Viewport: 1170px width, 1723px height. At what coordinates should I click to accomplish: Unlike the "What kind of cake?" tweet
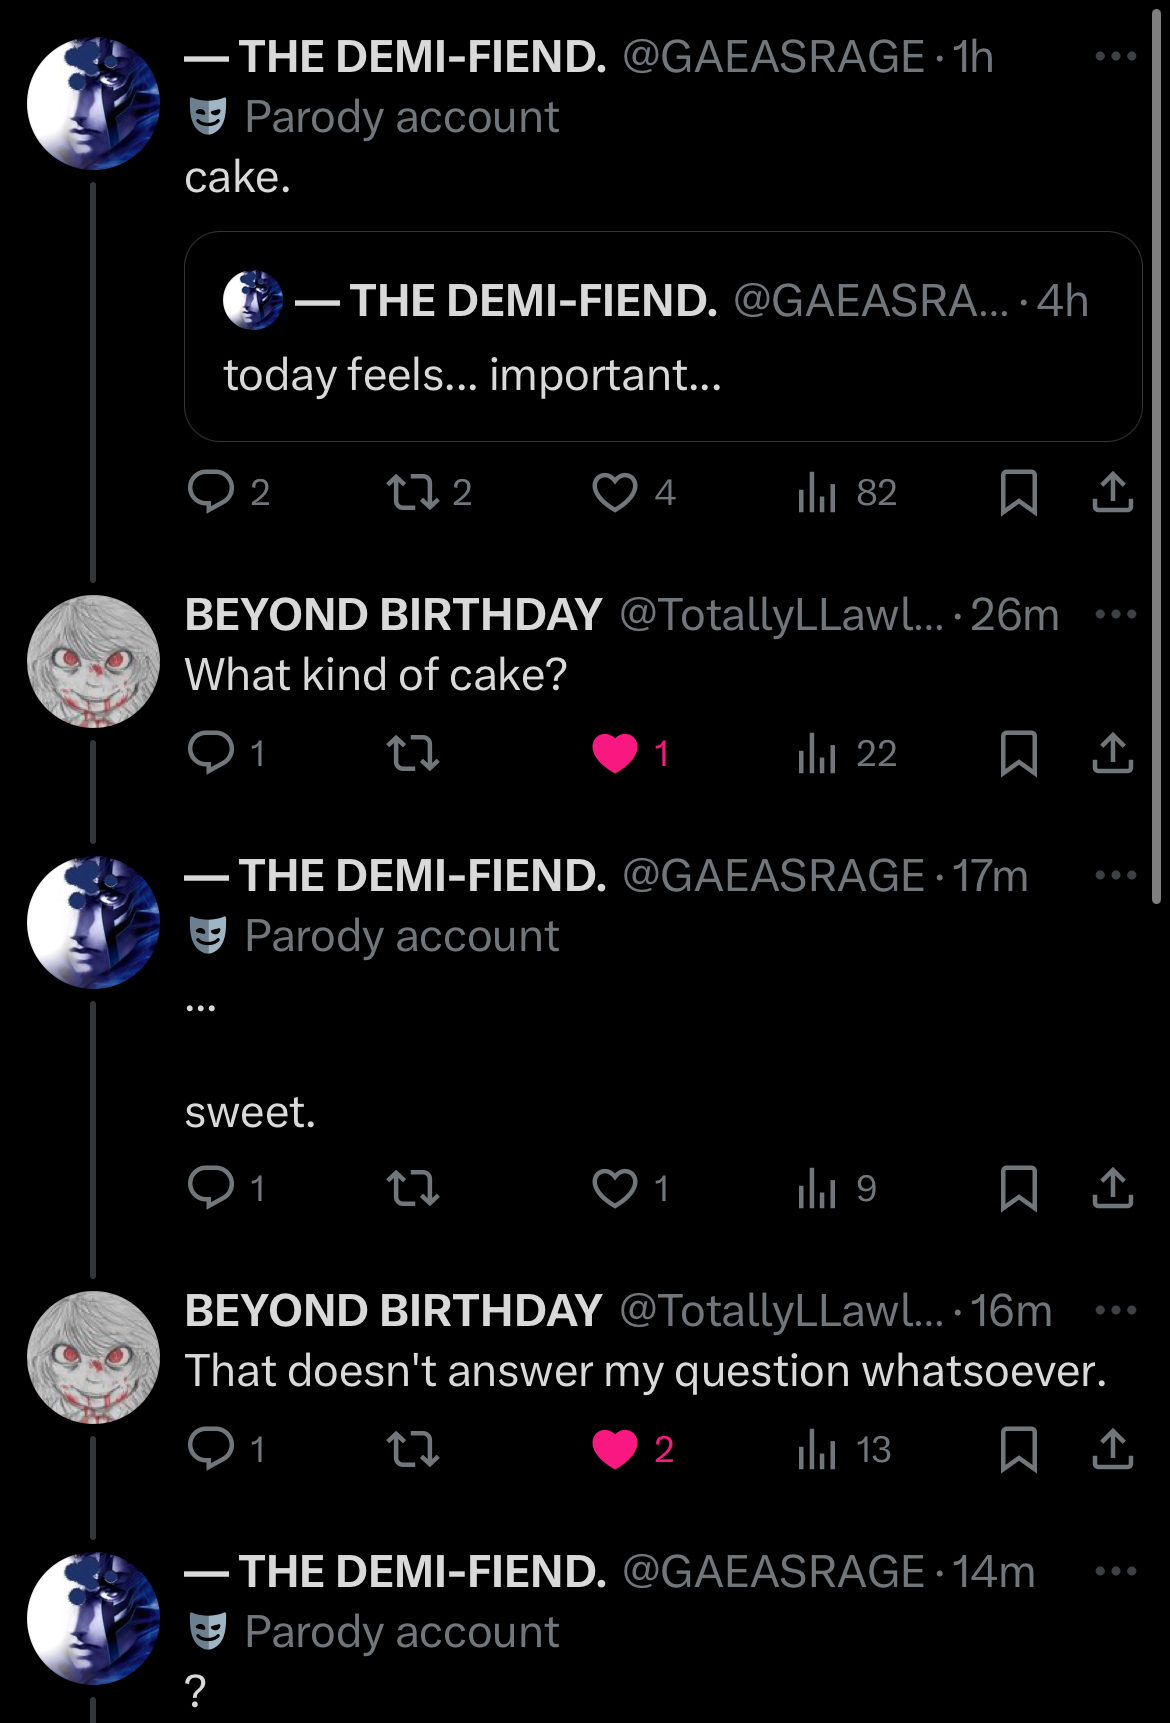614,753
